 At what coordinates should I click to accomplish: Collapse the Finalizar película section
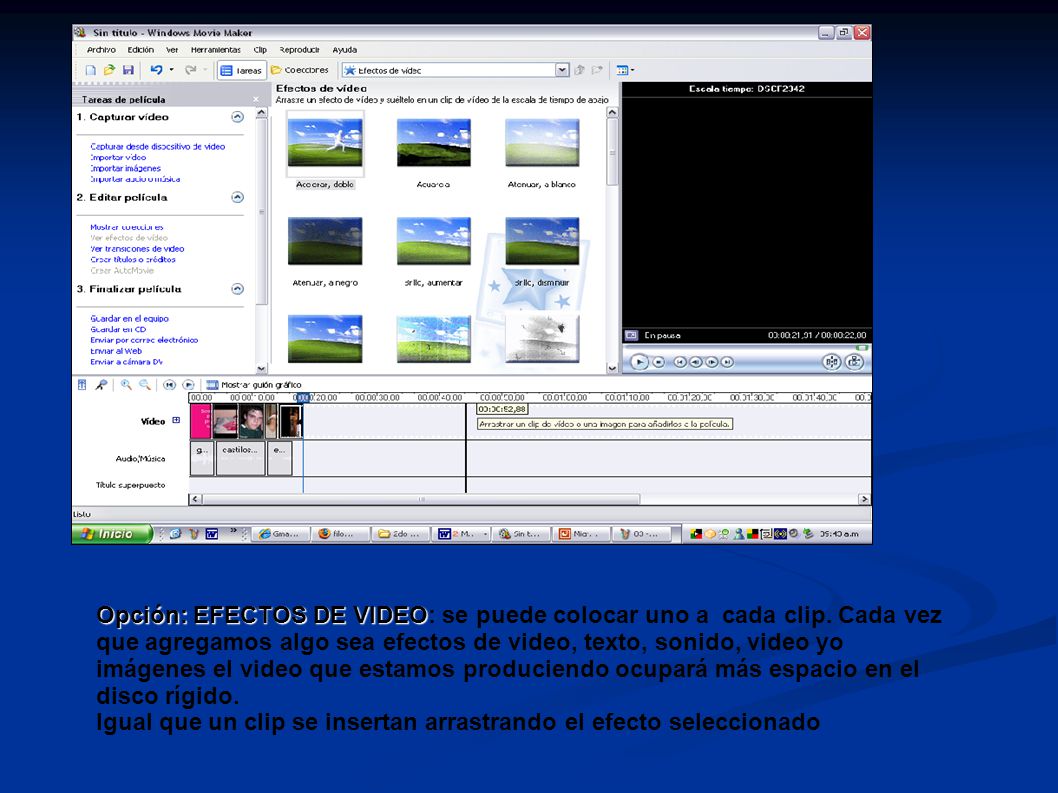(238, 289)
